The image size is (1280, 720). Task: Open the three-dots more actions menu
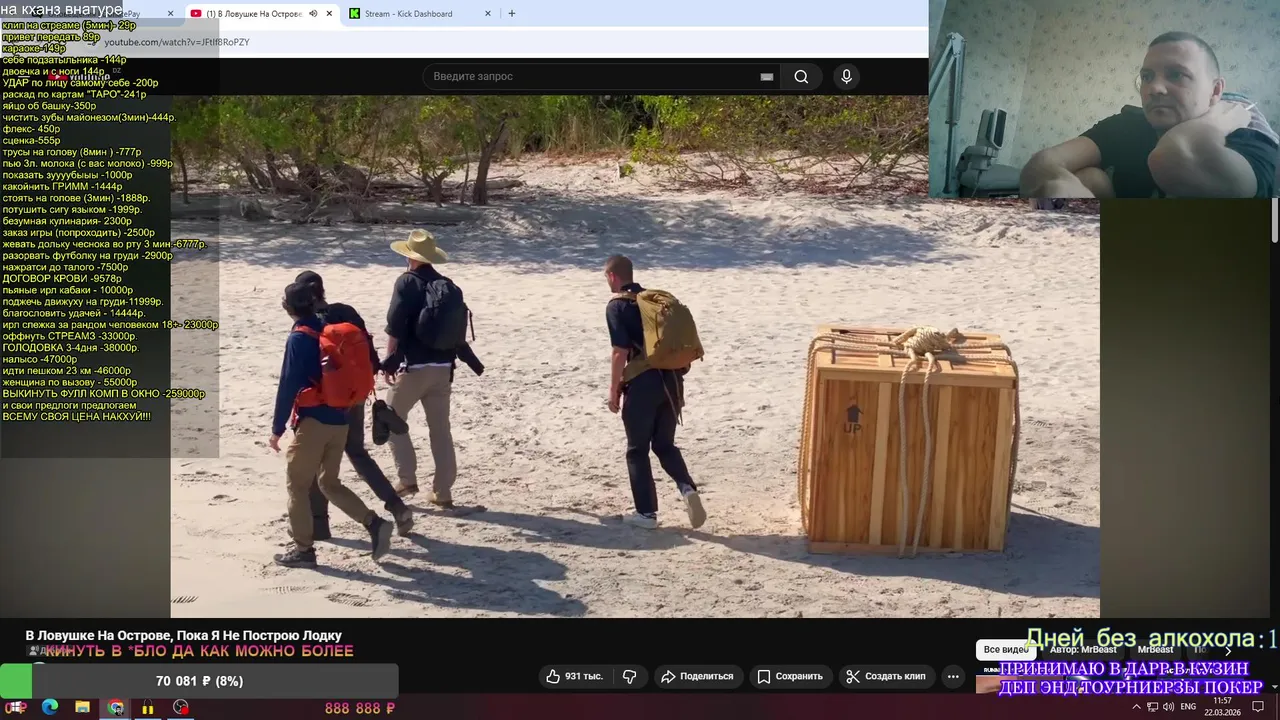click(x=953, y=676)
